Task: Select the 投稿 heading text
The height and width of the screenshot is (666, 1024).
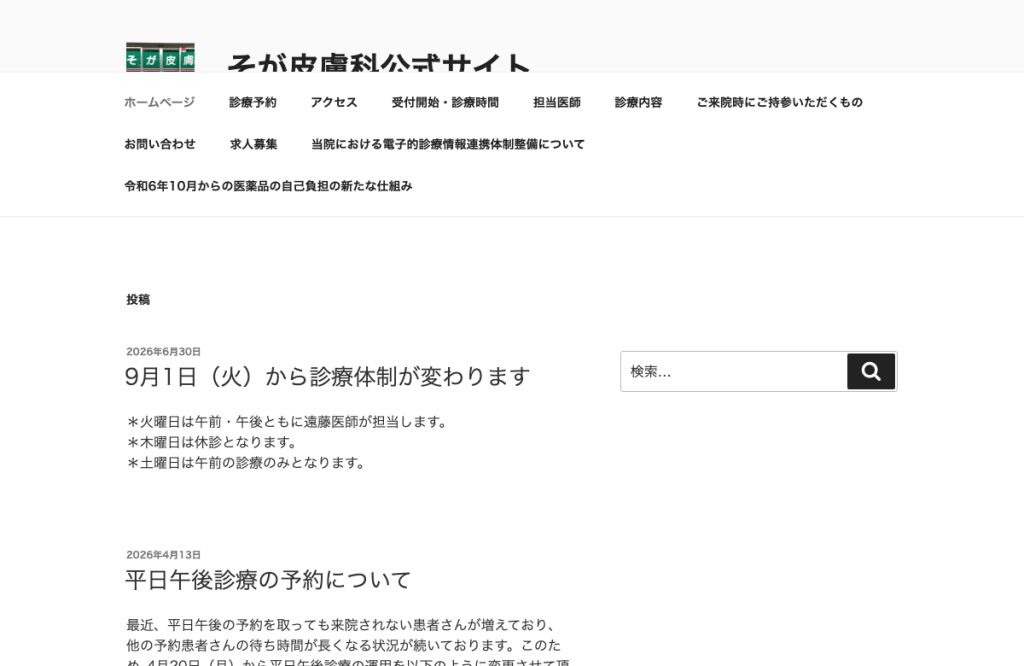Action: tap(138, 300)
